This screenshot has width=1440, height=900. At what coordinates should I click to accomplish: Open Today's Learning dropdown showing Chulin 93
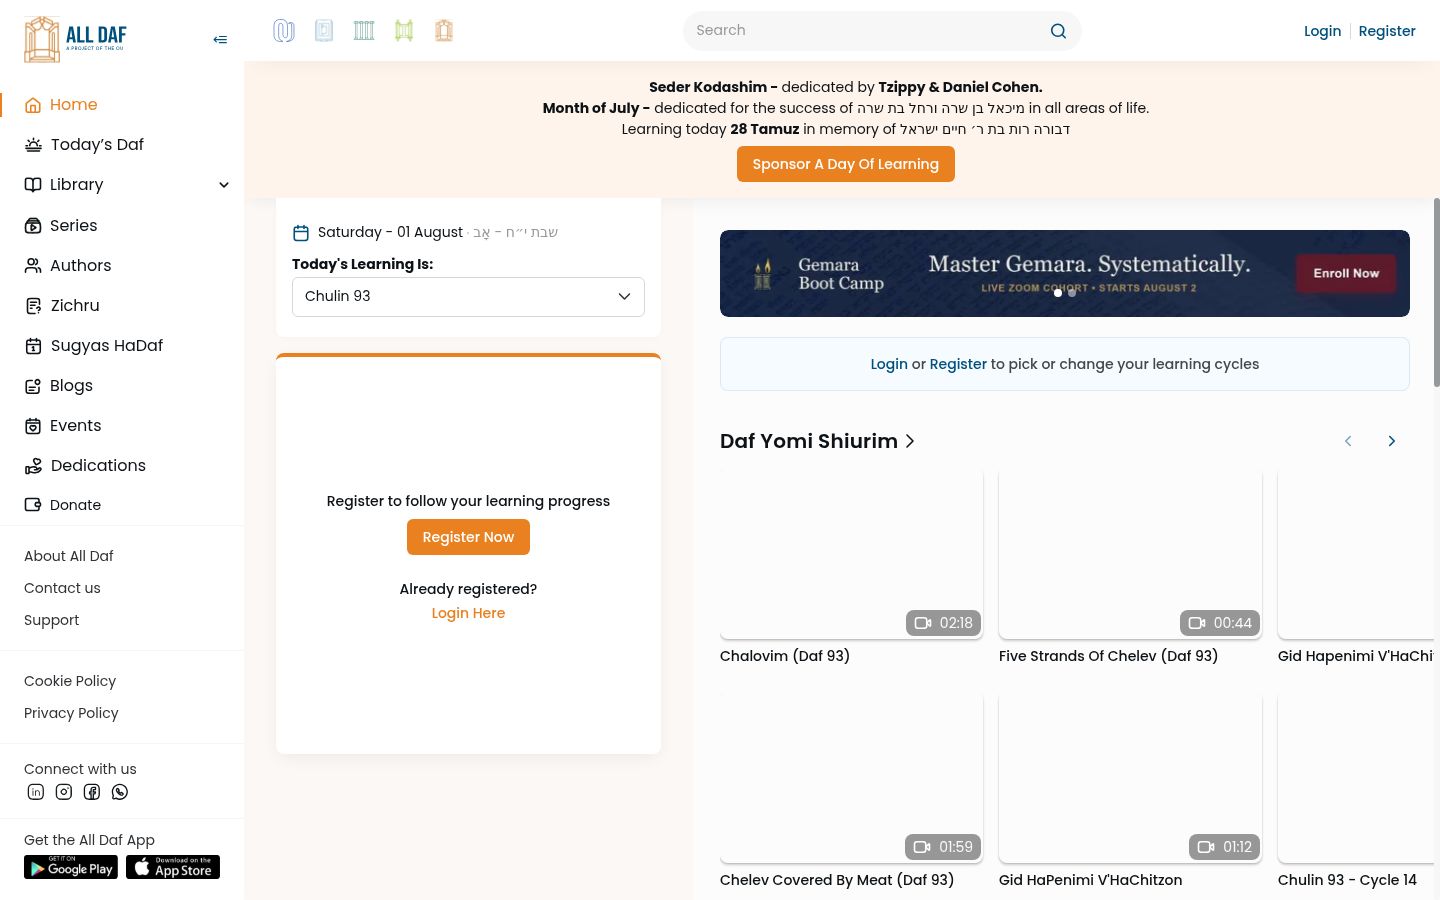468,297
